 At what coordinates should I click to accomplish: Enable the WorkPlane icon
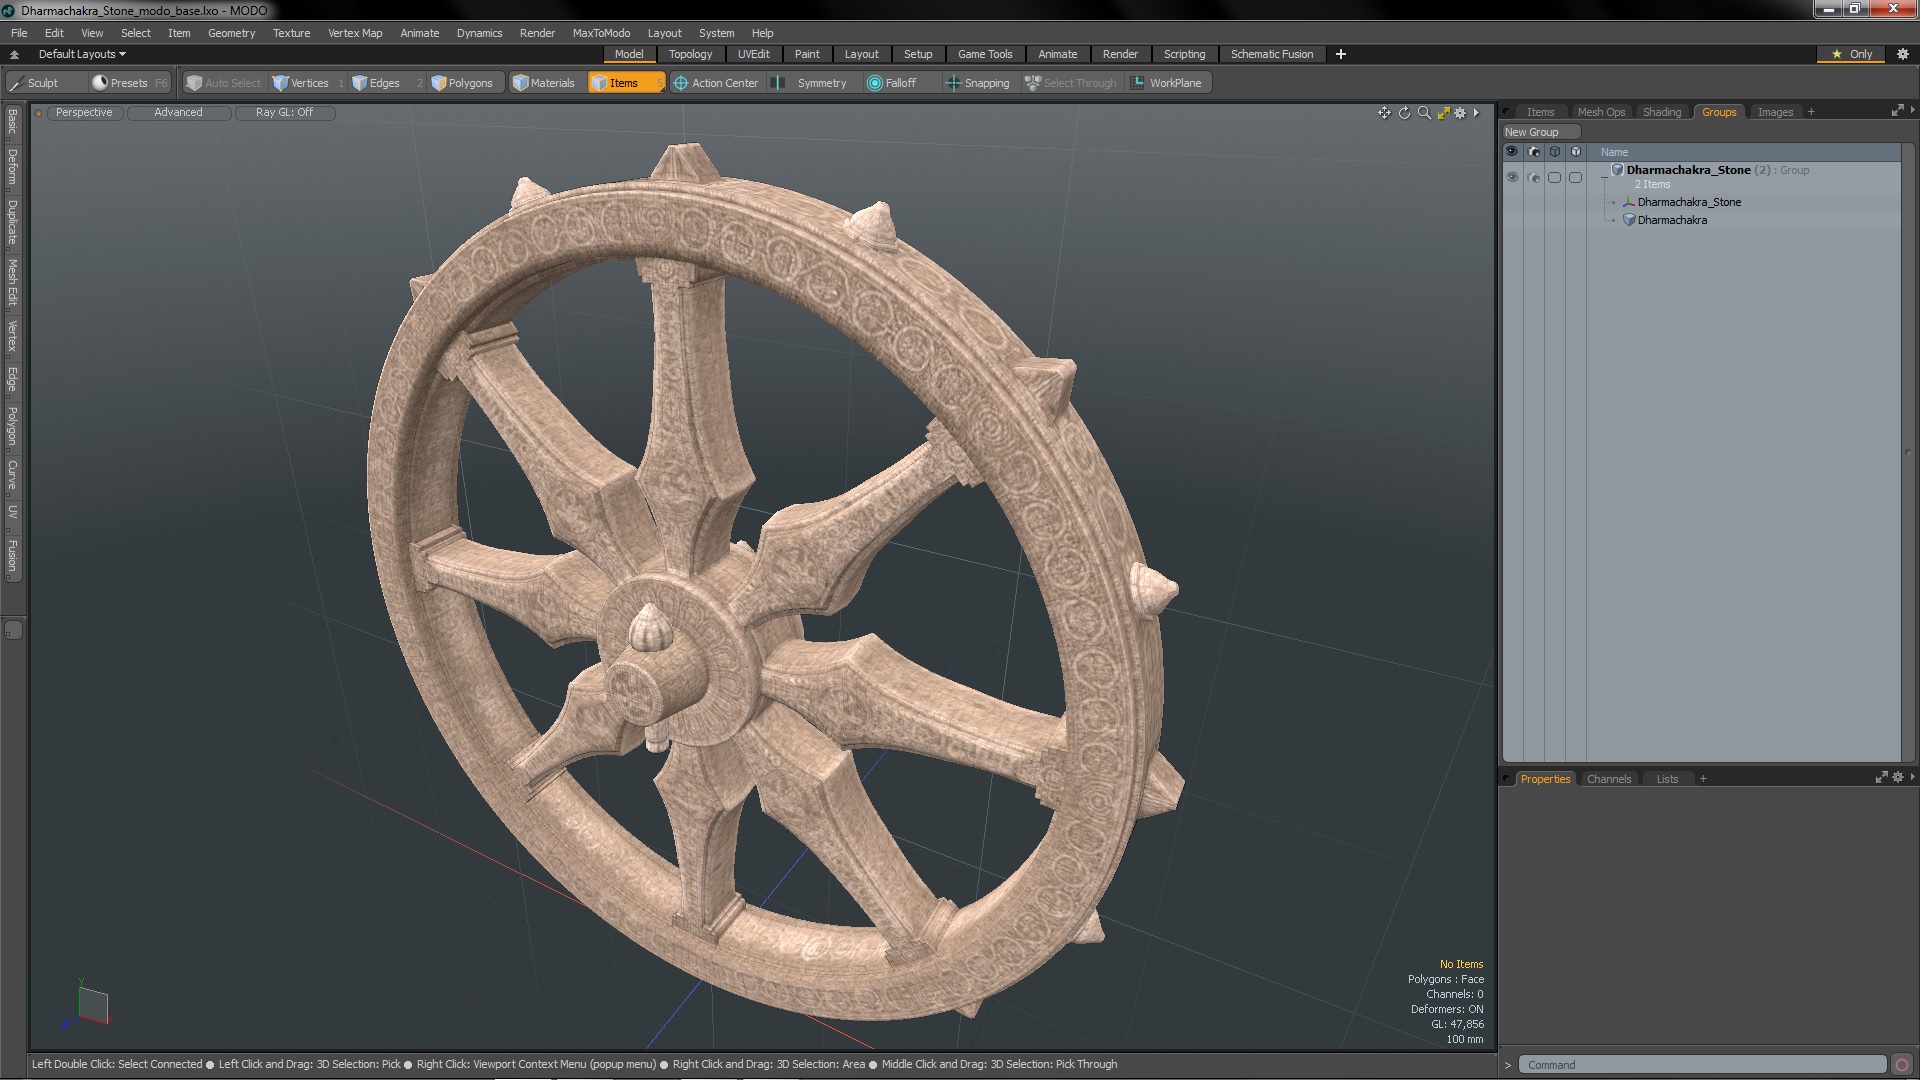tap(1138, 83)
